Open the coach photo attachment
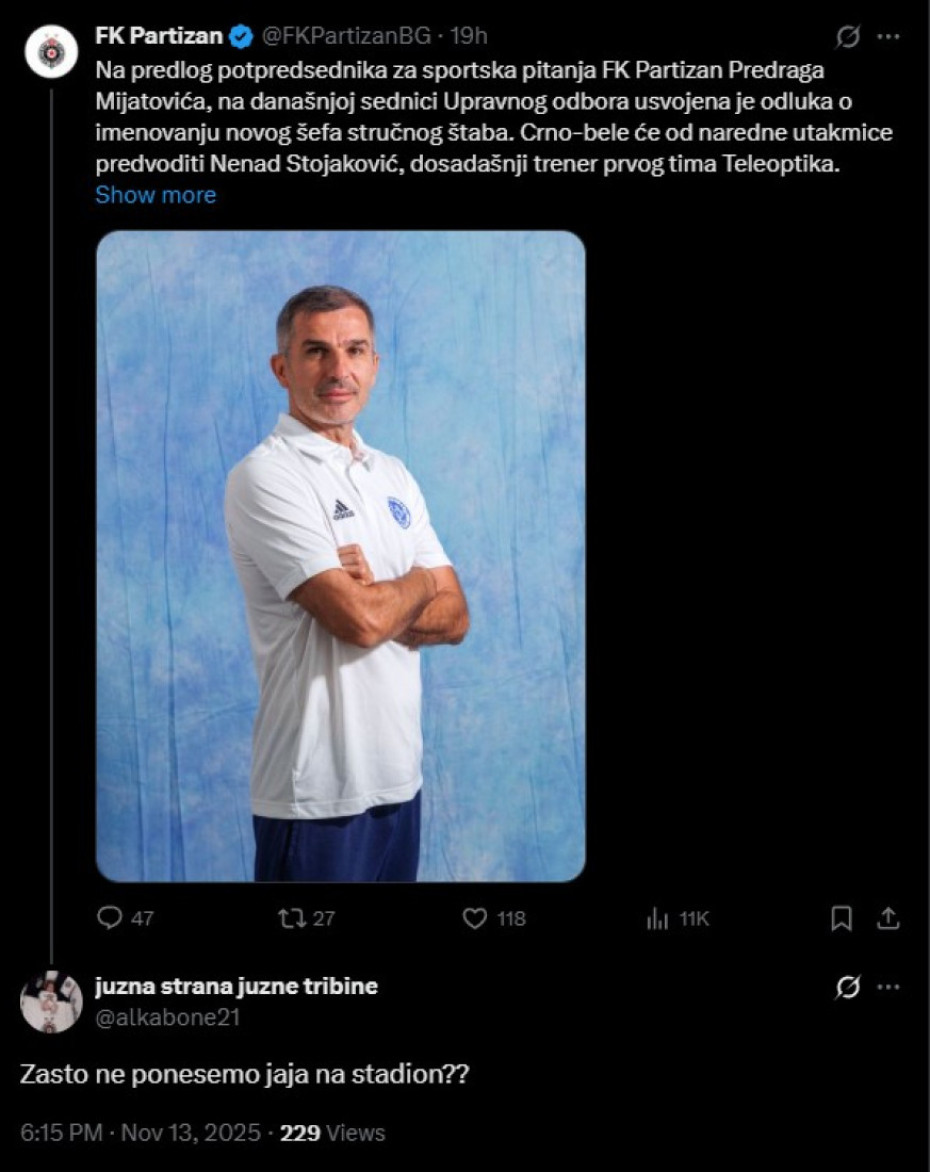Image resolution: width=930 pixels, height=1172 pixels. point(341,556)
